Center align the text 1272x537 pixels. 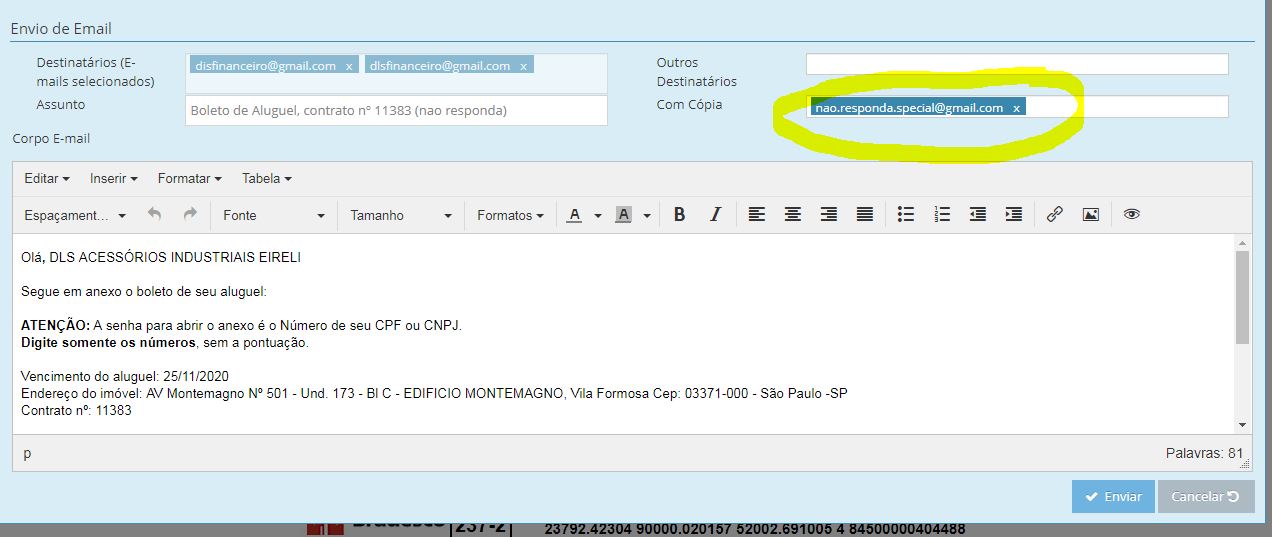coord(793,214)
